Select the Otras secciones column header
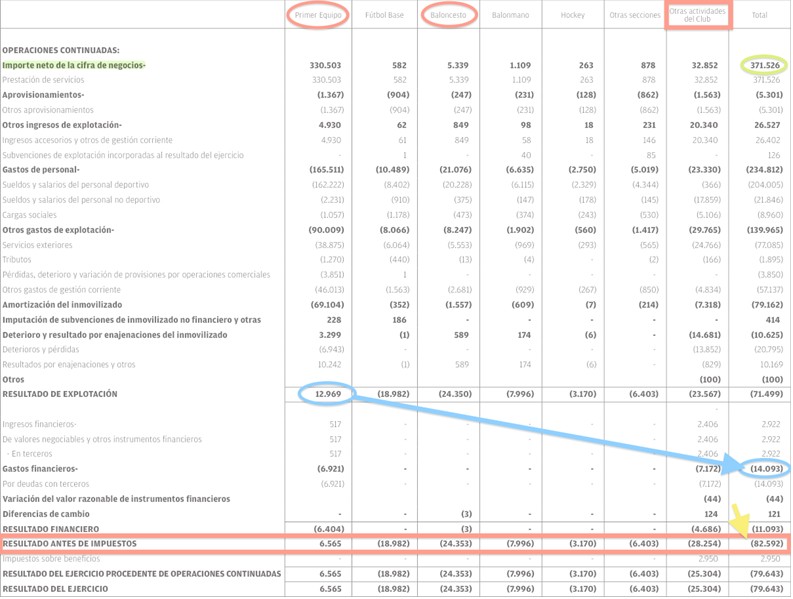Screen dimensions: 793x599 pyautogui.click(x=634, y=16)
